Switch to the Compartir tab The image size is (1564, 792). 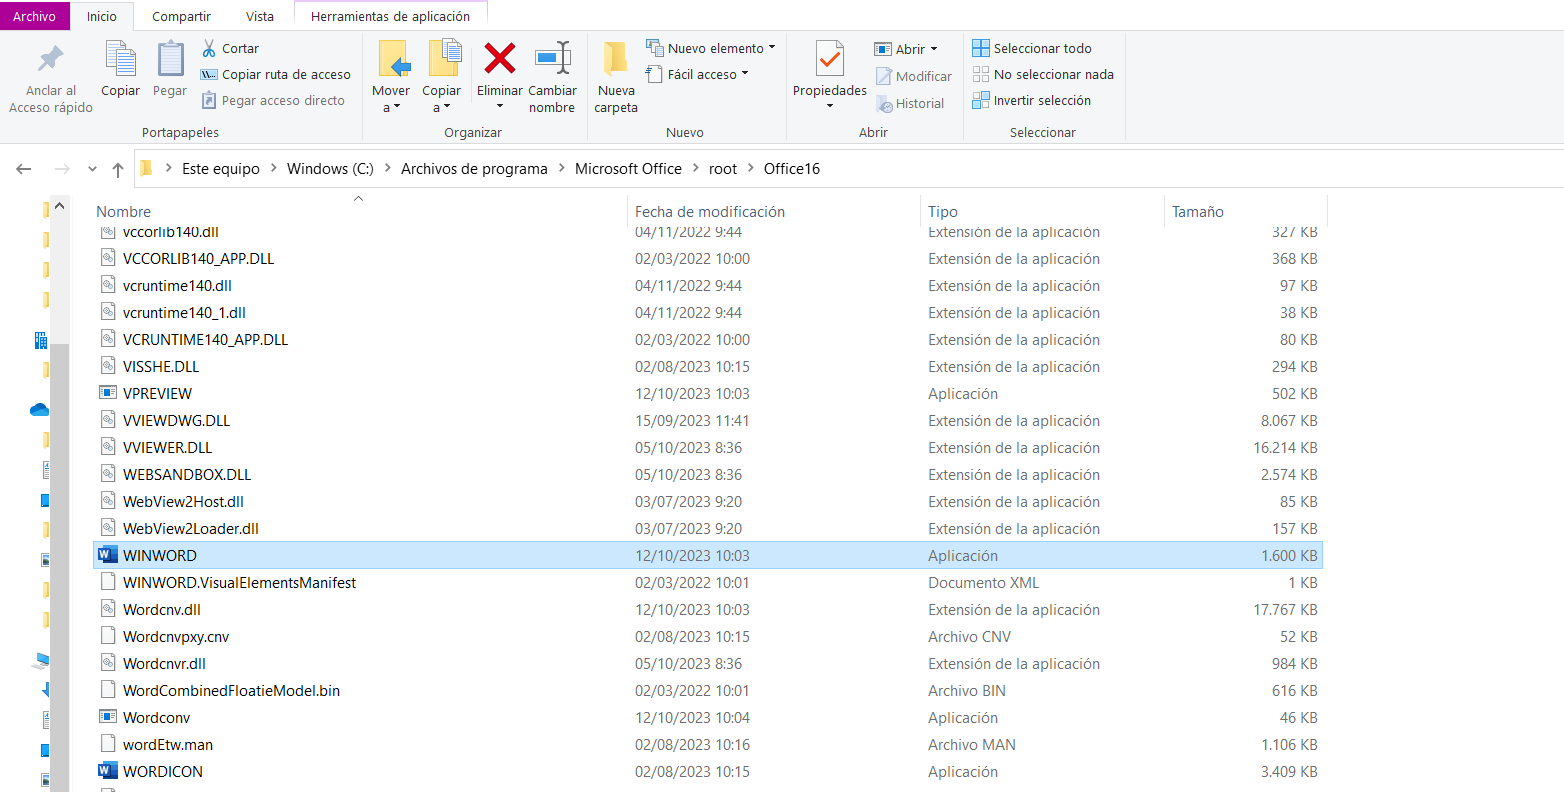(181, 16)
